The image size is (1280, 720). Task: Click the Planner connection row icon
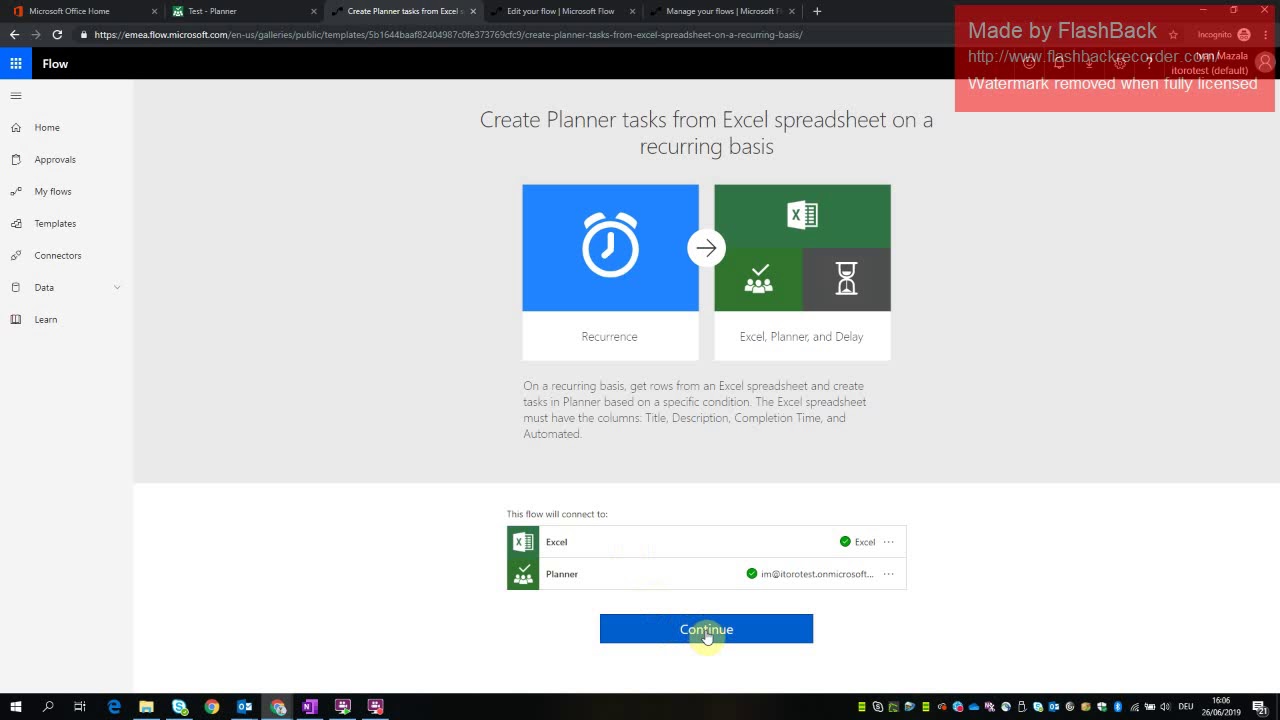tap(523, 574)
